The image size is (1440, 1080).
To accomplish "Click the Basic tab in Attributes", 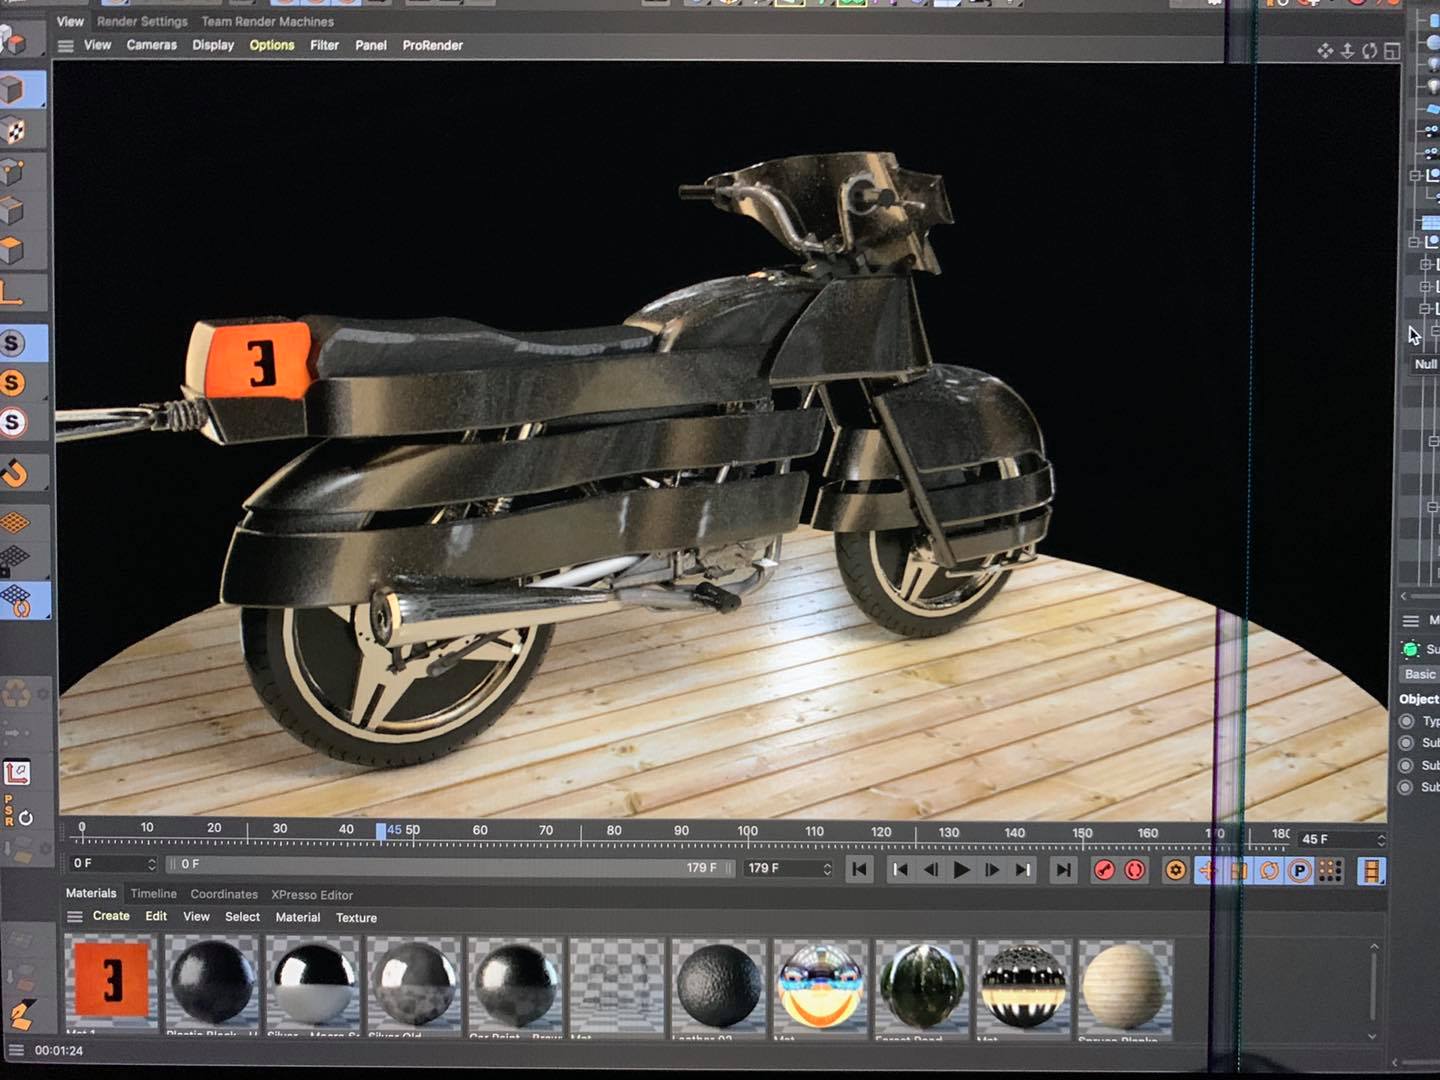I will [x=1420, y=675].
